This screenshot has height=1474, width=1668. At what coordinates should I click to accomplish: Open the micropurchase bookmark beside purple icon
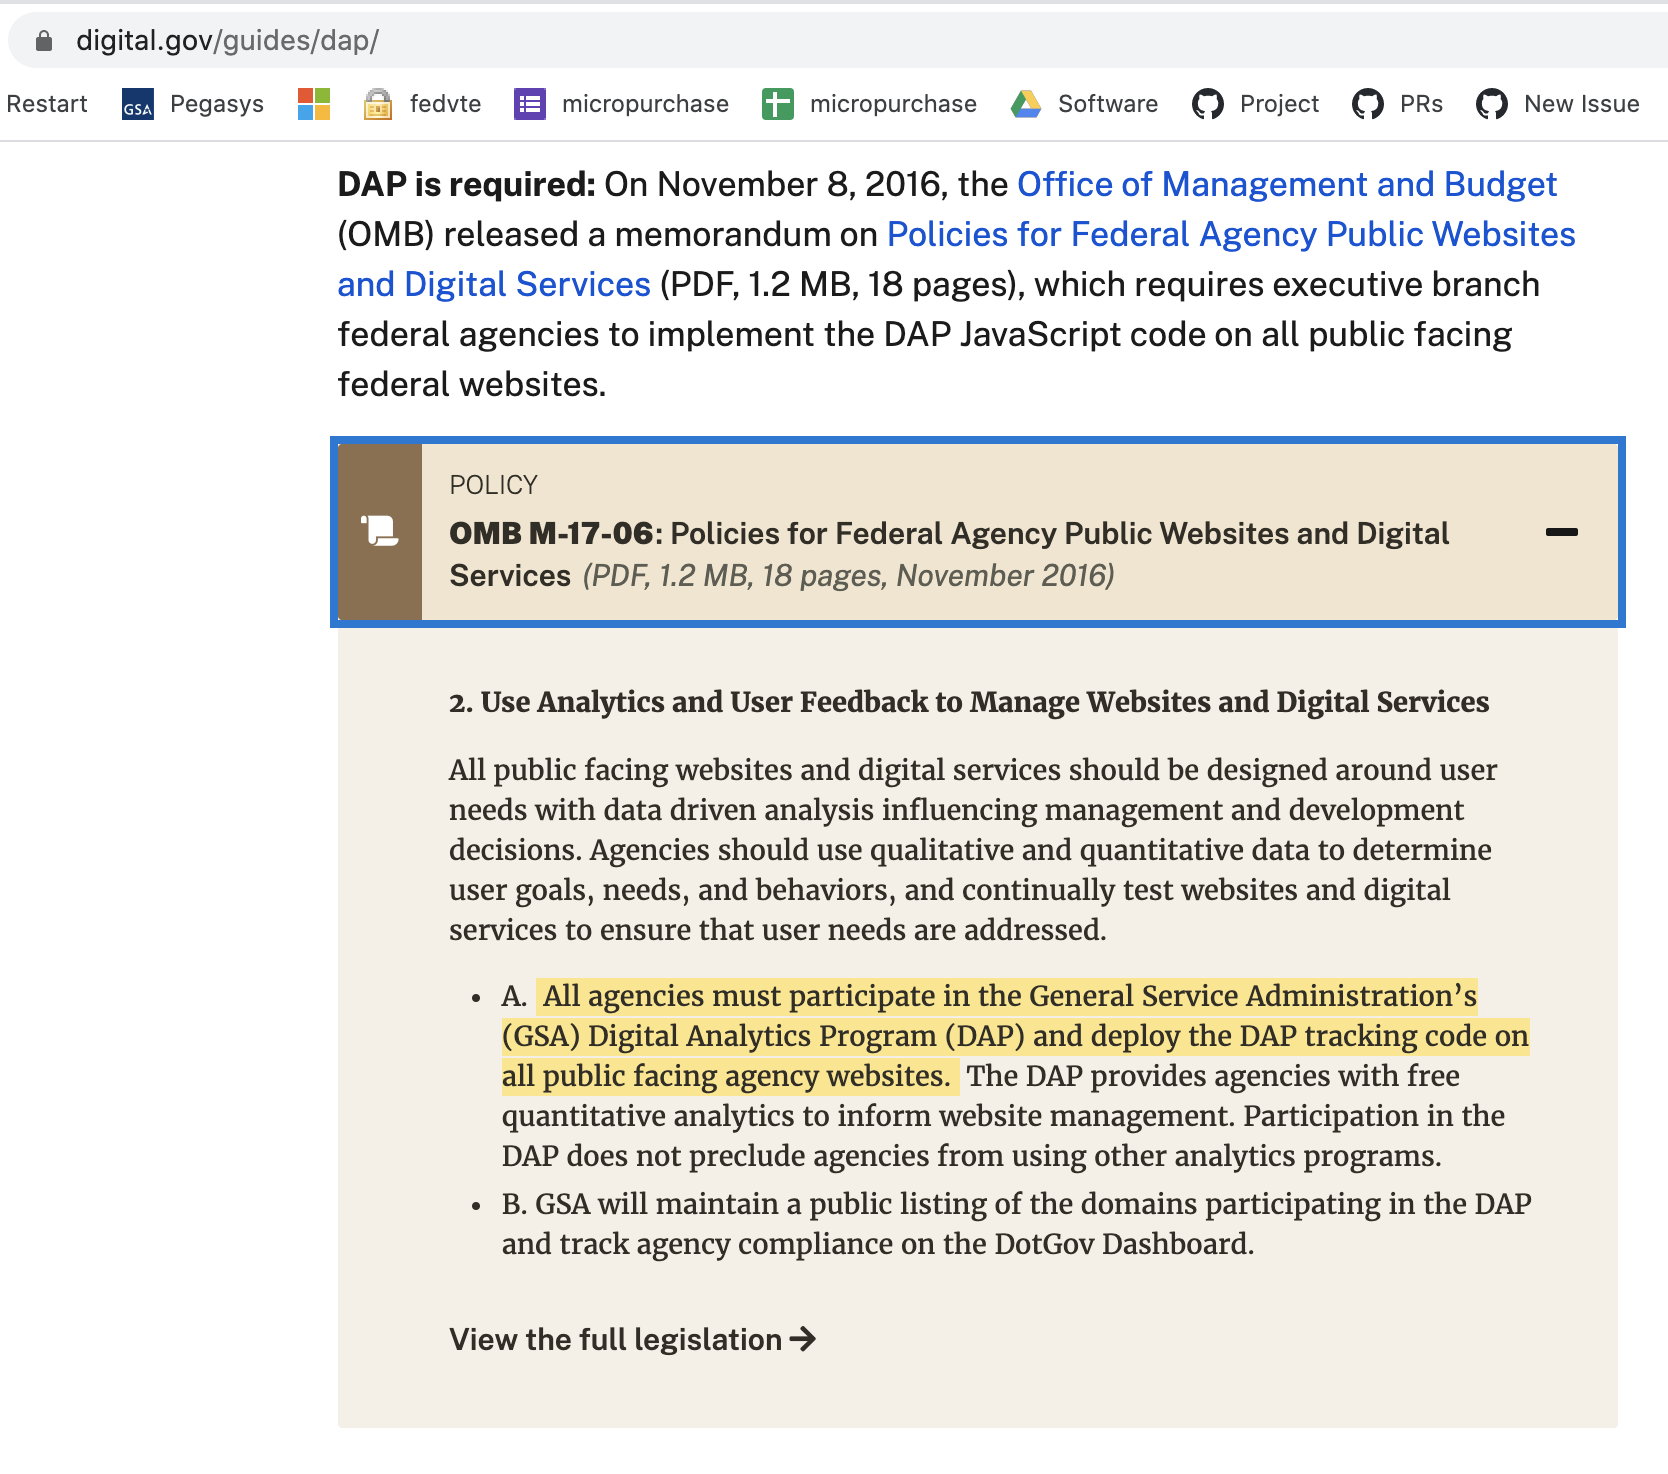645,104
